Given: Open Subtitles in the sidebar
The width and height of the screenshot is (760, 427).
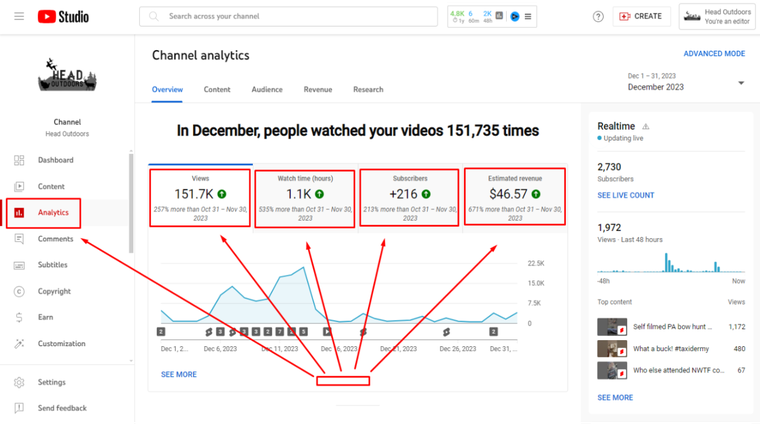Looking at the screenshot, I should (52, 265).
